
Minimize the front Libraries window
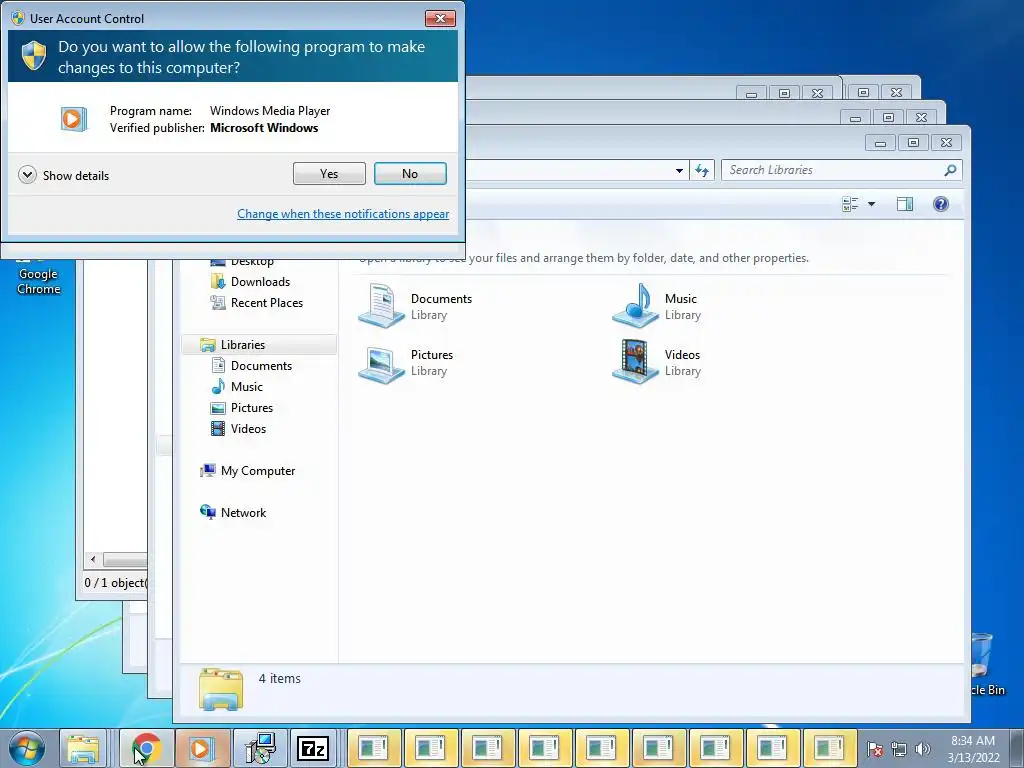pos(880,142)
